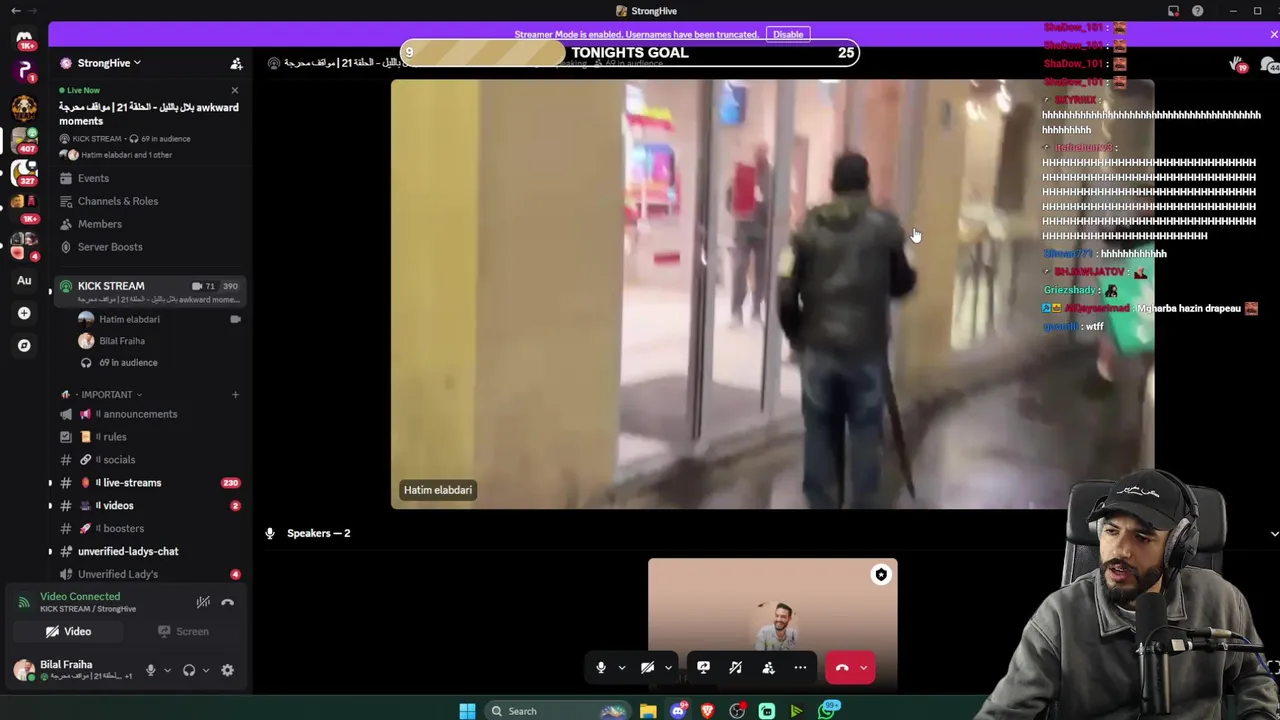Toggle noise suppression in voice panel
This screenshot has height=720, width=1280.
[203, 602]
